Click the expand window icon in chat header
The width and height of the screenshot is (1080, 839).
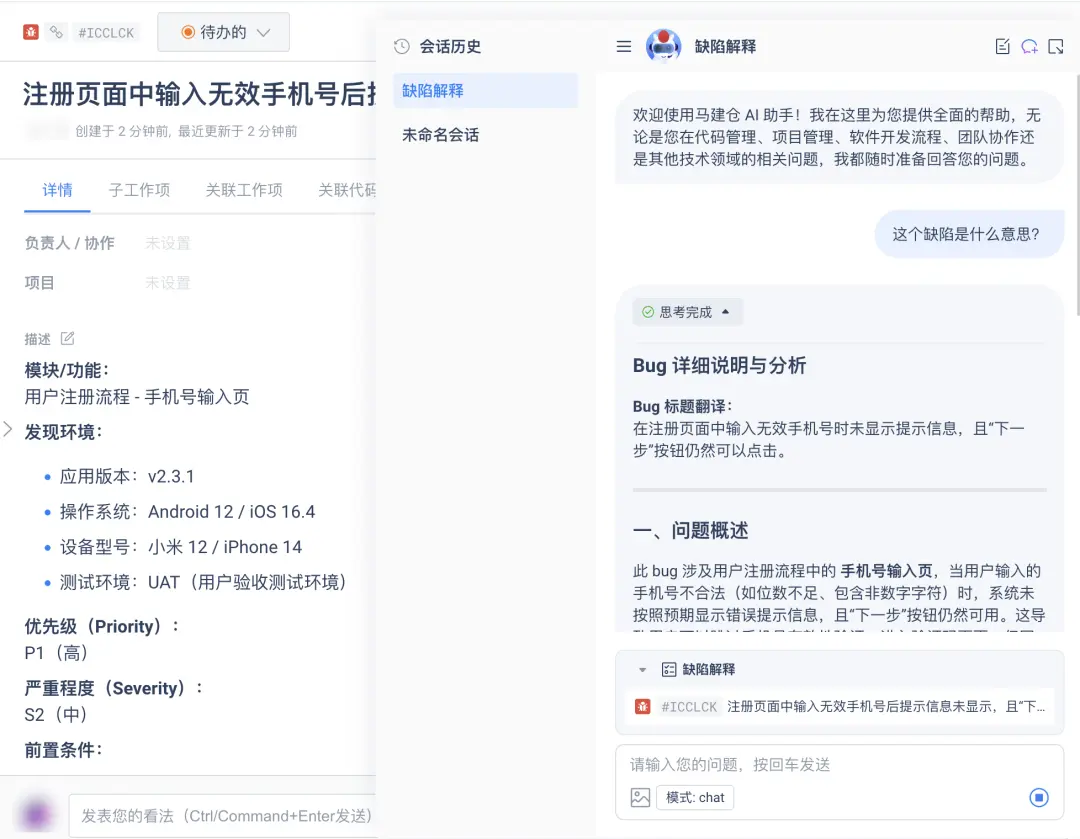click(1055, 46)
